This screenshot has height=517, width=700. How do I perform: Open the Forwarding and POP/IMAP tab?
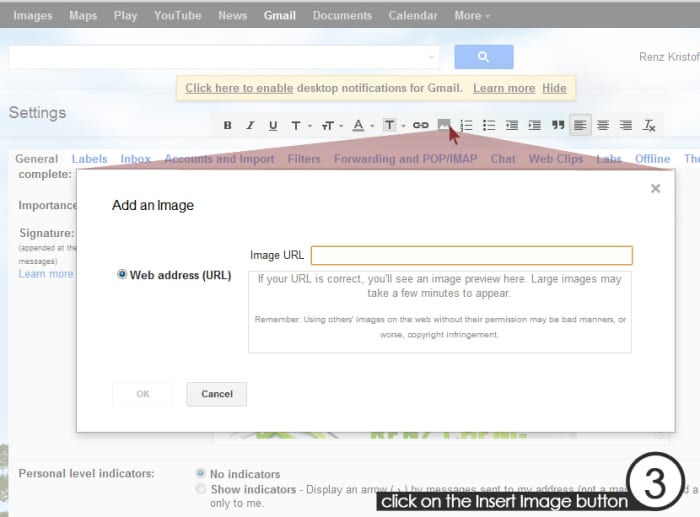(x=405, y=159)
